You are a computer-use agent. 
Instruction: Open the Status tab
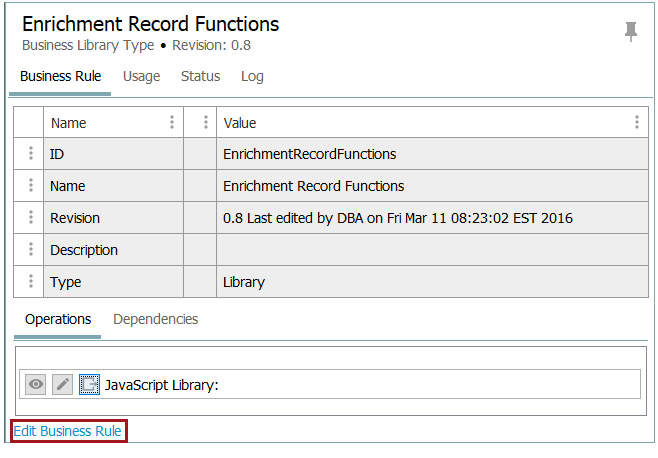[x=200, y=76]
